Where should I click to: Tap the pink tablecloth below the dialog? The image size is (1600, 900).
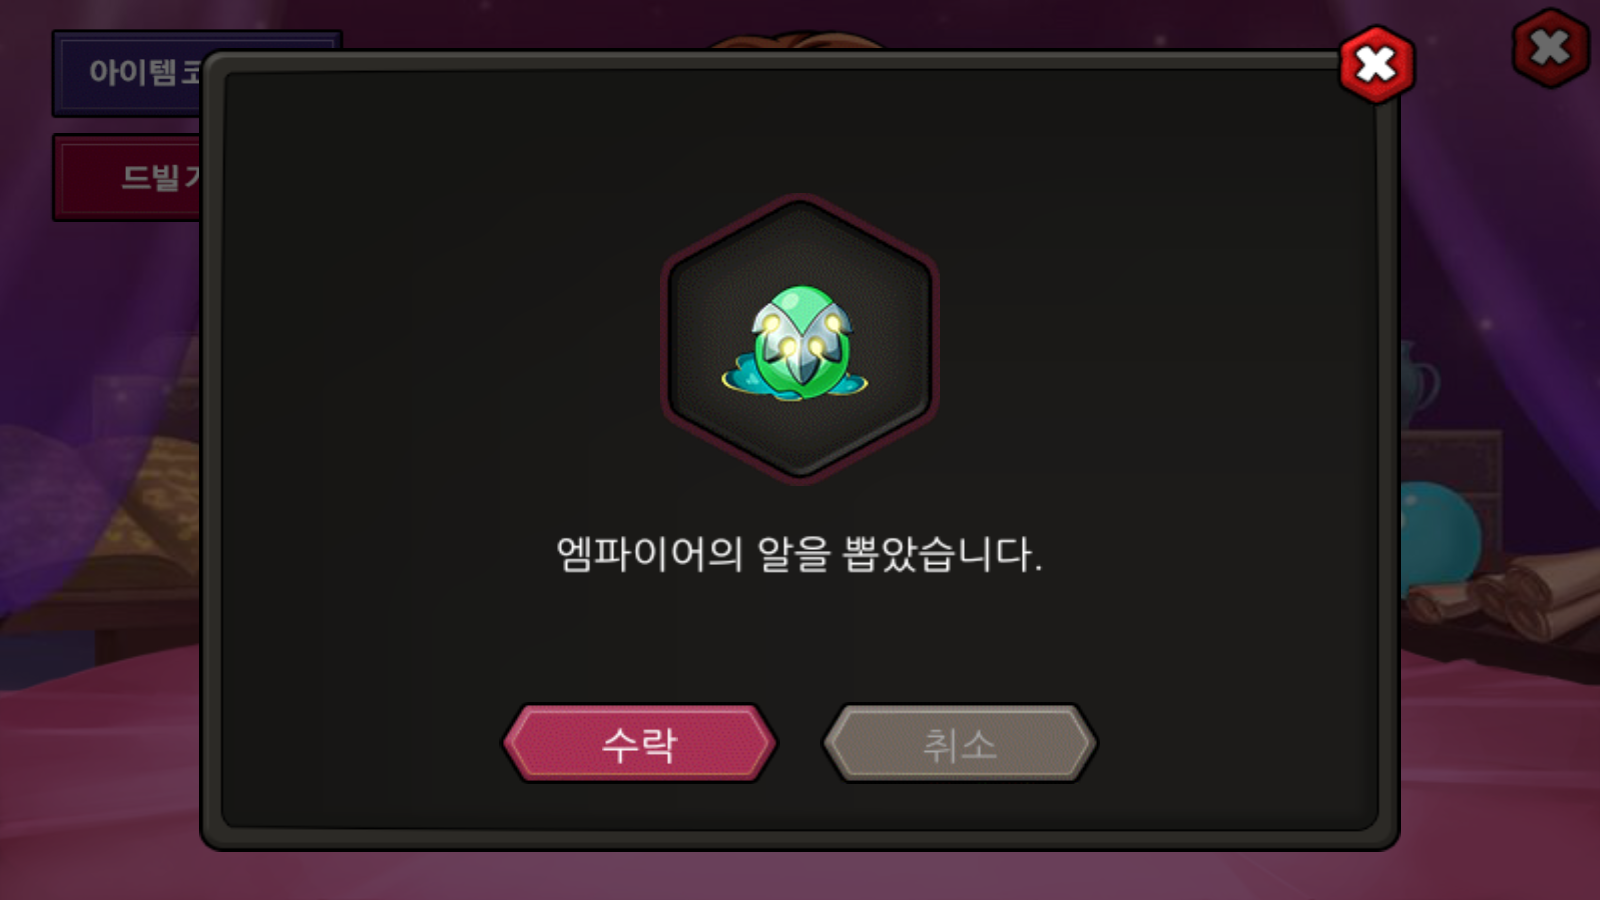click(x=800, y=875)
